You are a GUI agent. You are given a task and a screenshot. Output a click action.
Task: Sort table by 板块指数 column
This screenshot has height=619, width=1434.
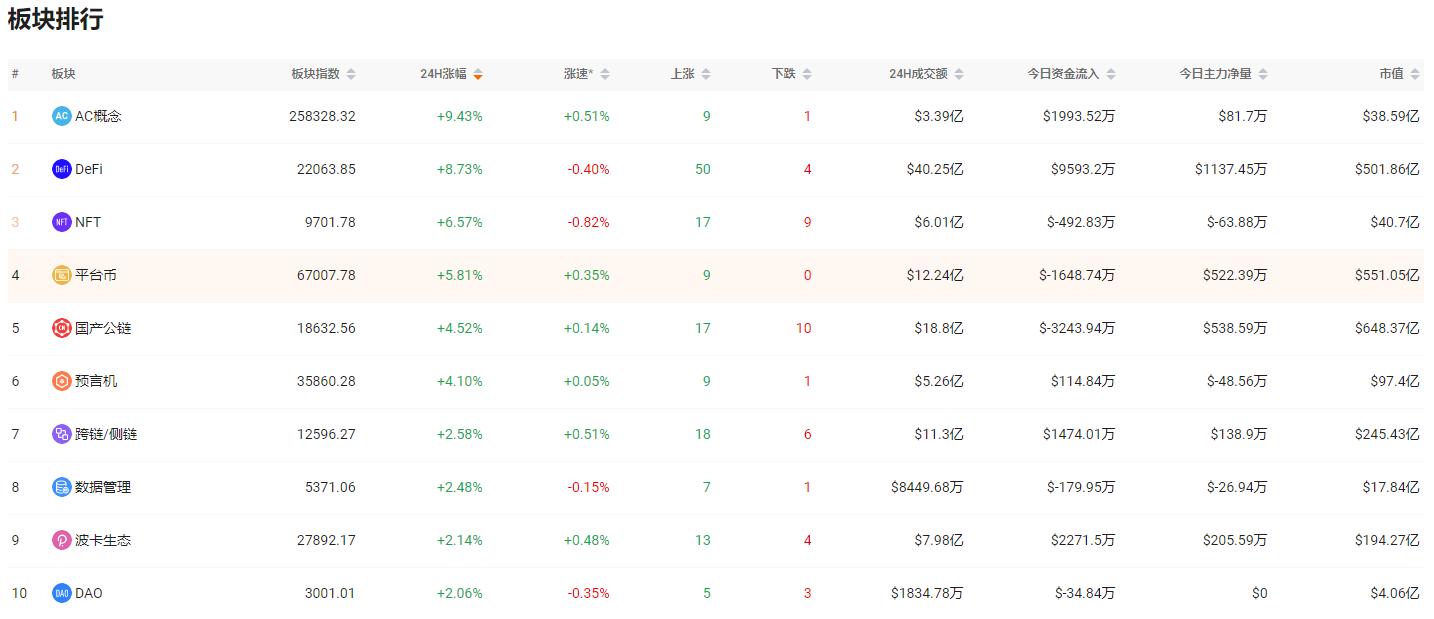(323, 74)
